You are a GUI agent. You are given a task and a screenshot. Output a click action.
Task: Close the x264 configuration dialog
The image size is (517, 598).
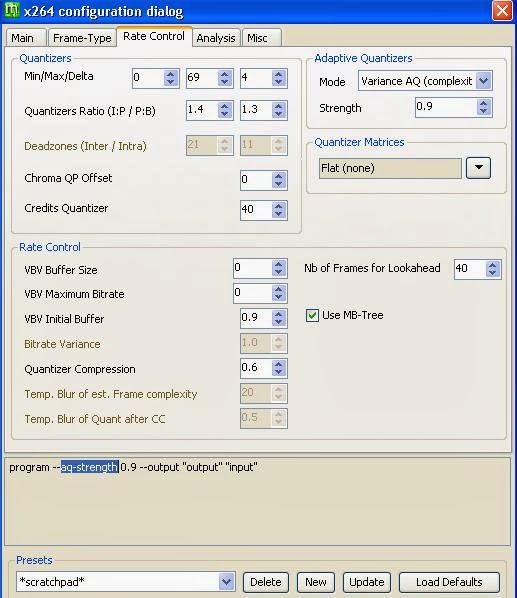pos(502,10)
